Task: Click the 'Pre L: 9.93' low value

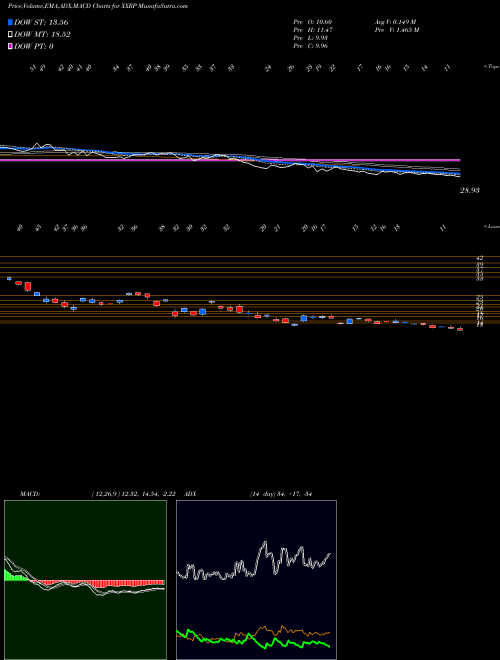Action: (x=311, y=38)
